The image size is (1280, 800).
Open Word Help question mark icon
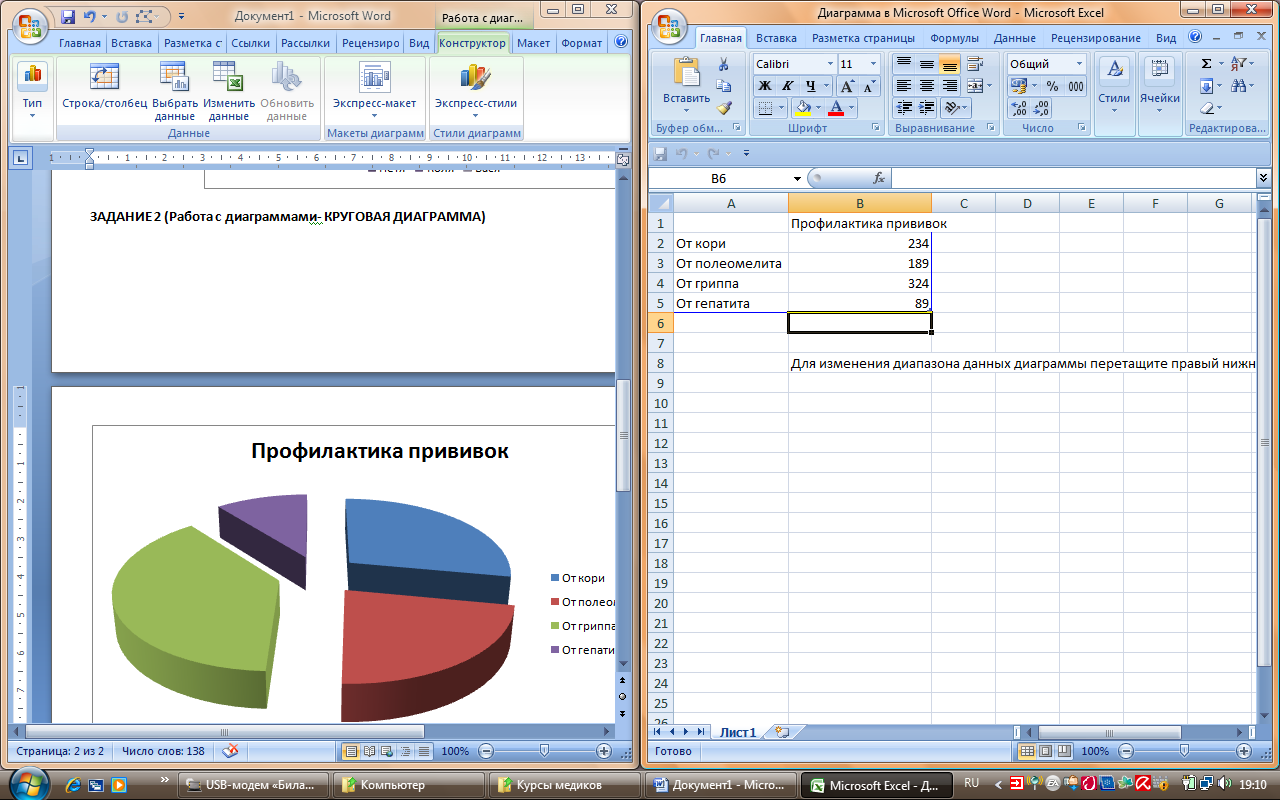[x=620, y=43]
